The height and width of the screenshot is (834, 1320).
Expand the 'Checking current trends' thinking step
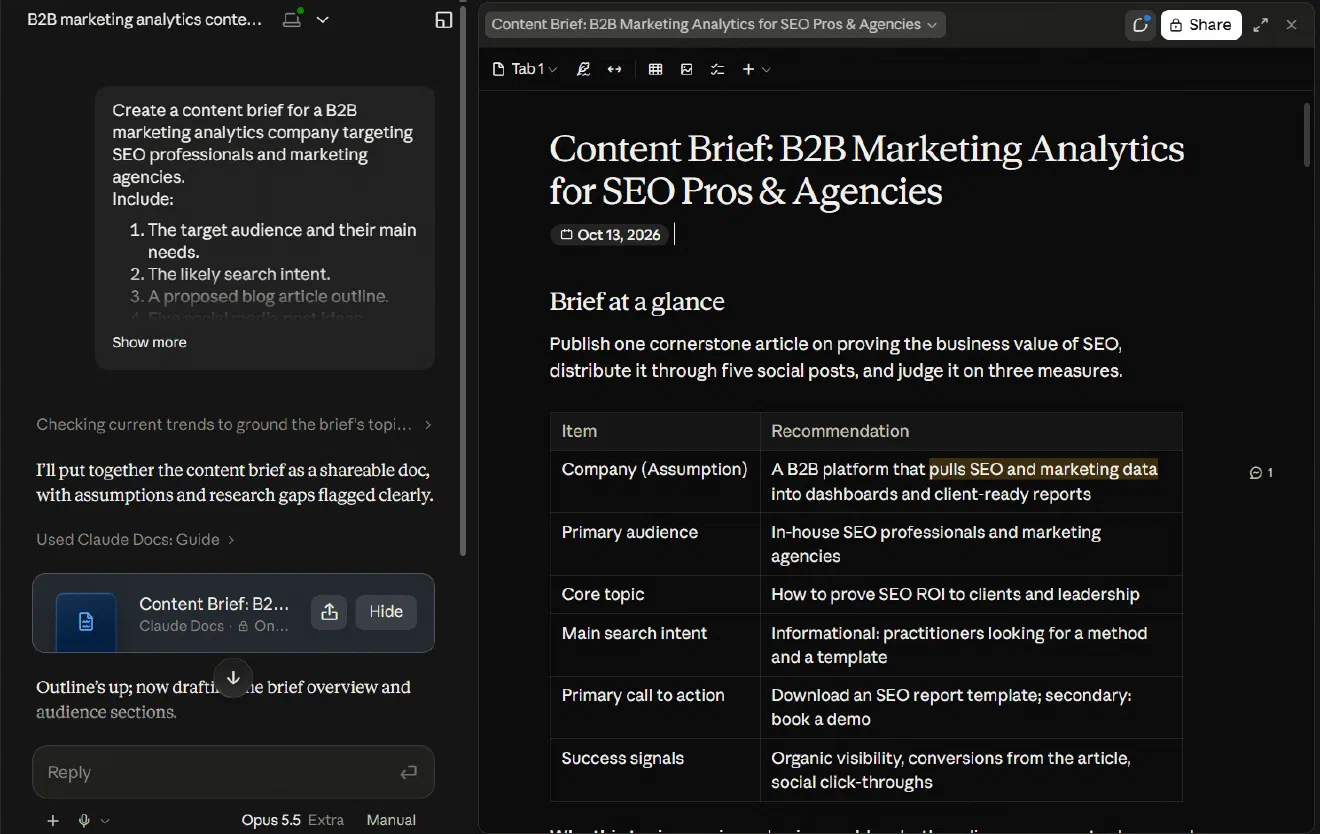click(234, 425)
